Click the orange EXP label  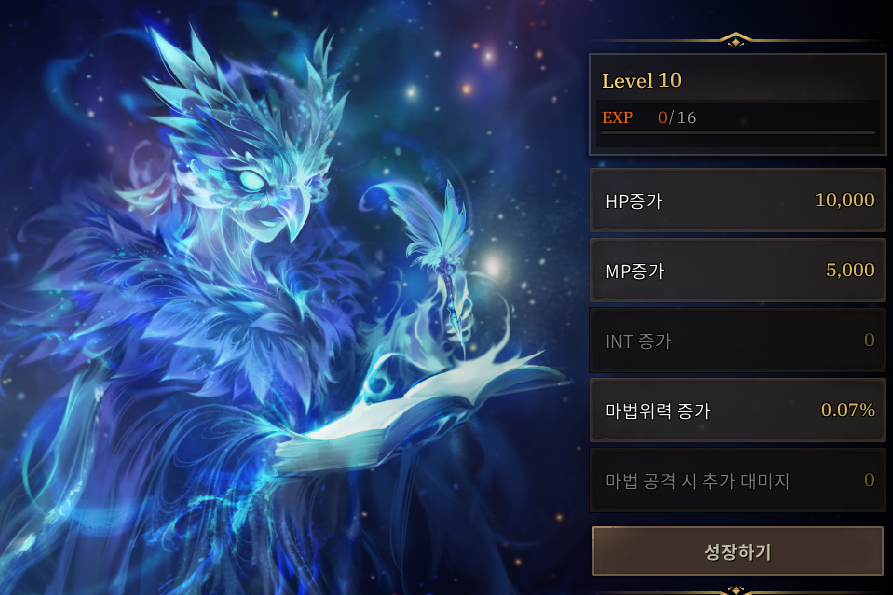[x=618, y=117]
